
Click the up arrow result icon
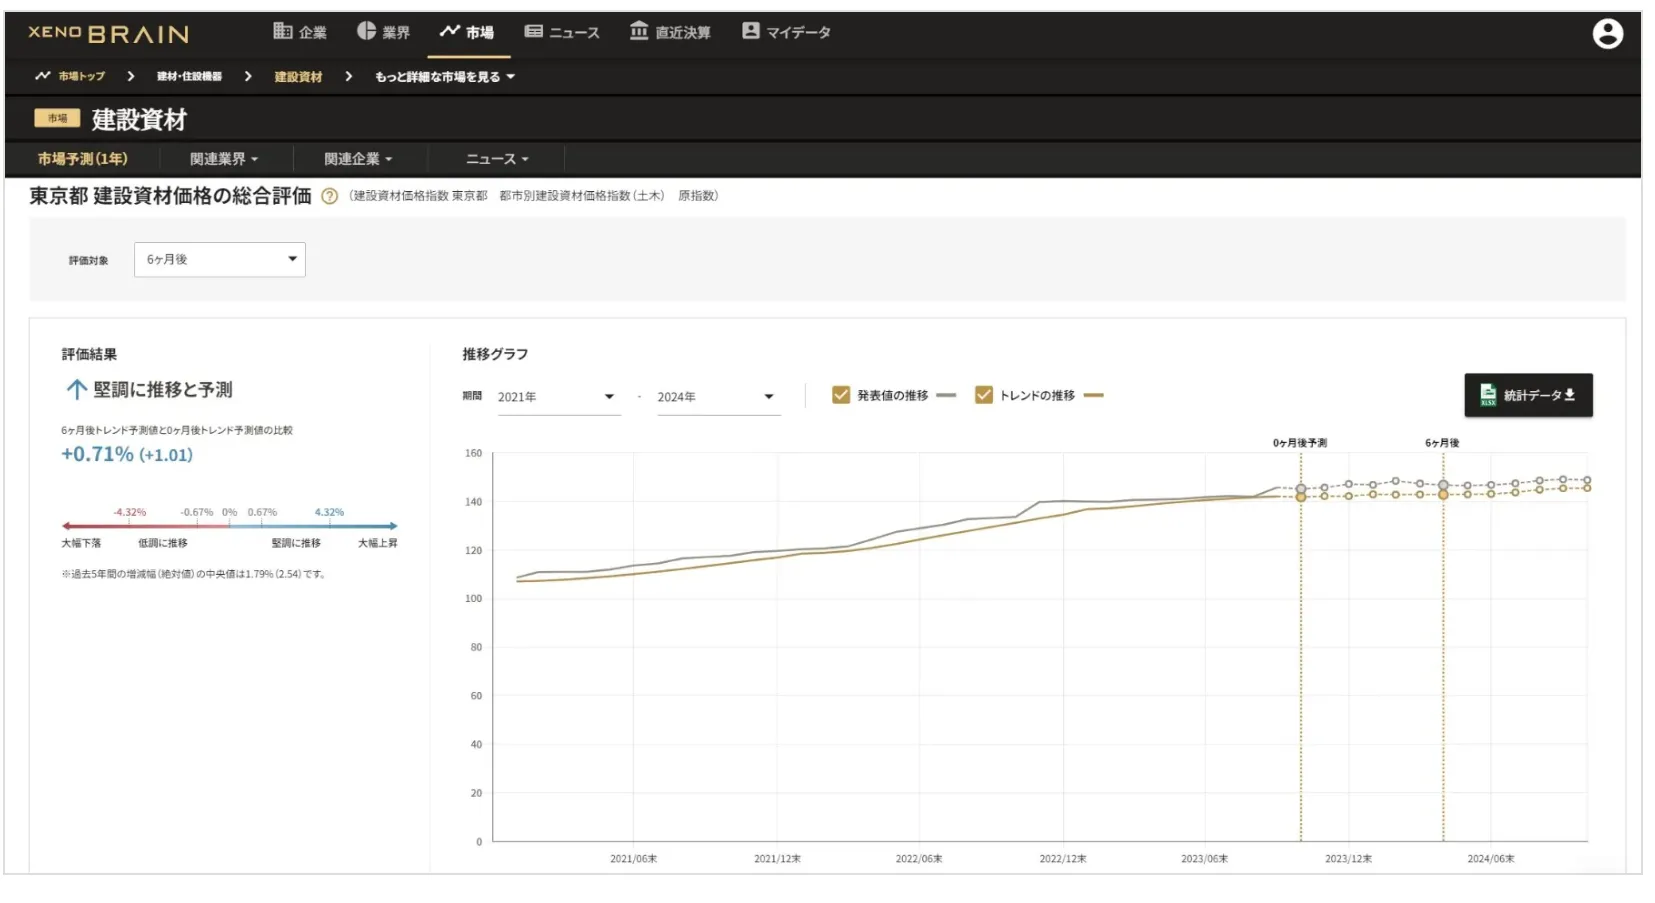point(76,390)
